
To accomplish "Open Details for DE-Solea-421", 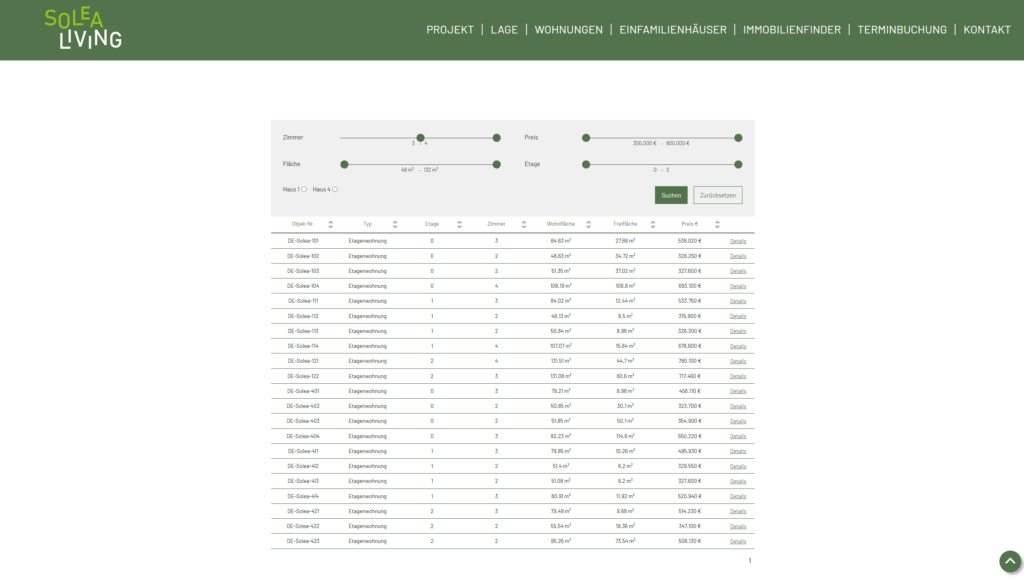I will 738,511.
